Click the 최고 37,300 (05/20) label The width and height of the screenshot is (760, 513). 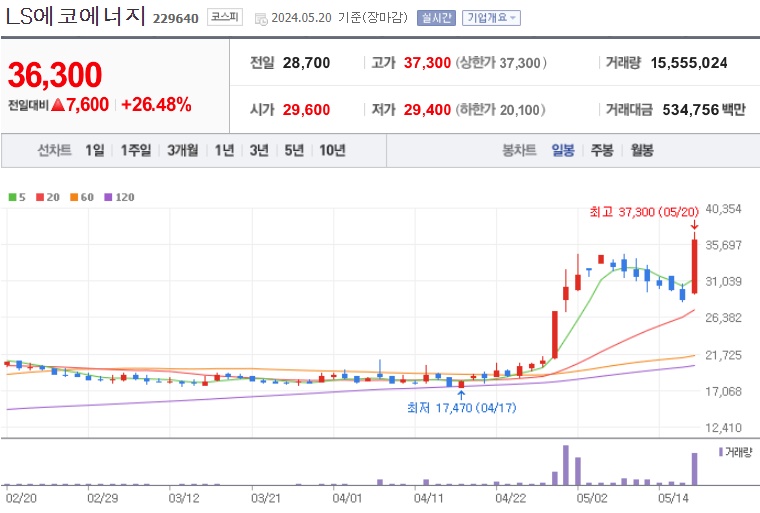pos(644,212)
